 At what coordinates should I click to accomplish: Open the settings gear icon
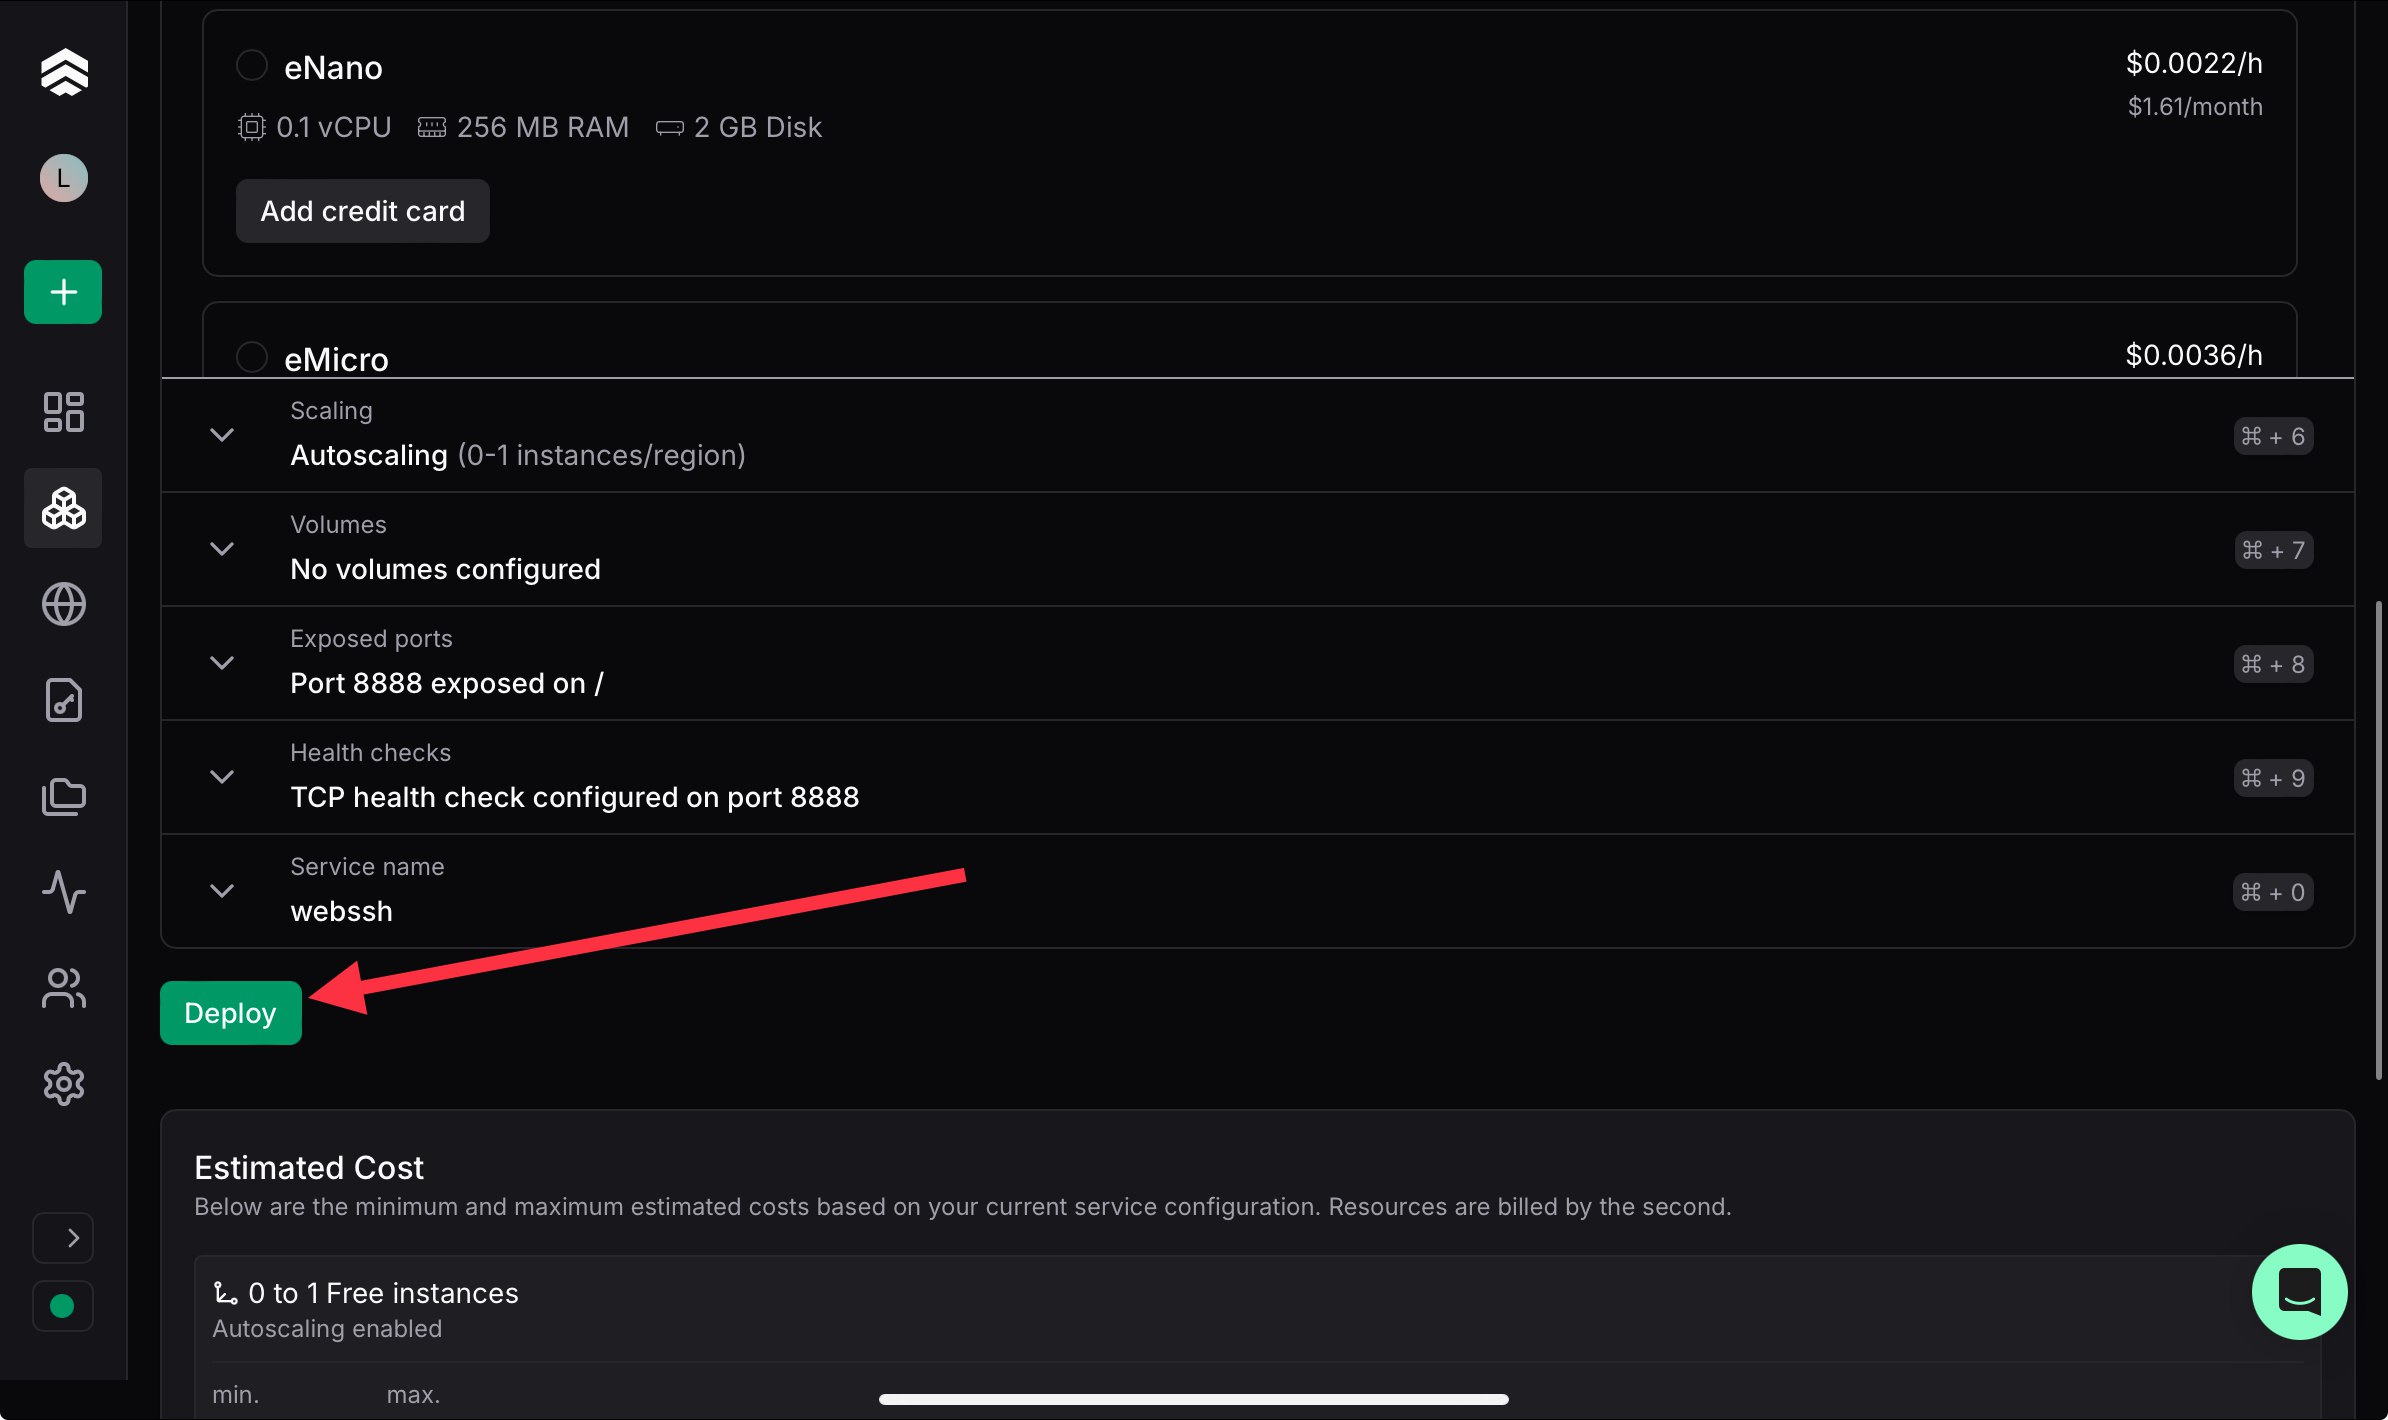click(64, 1084)
